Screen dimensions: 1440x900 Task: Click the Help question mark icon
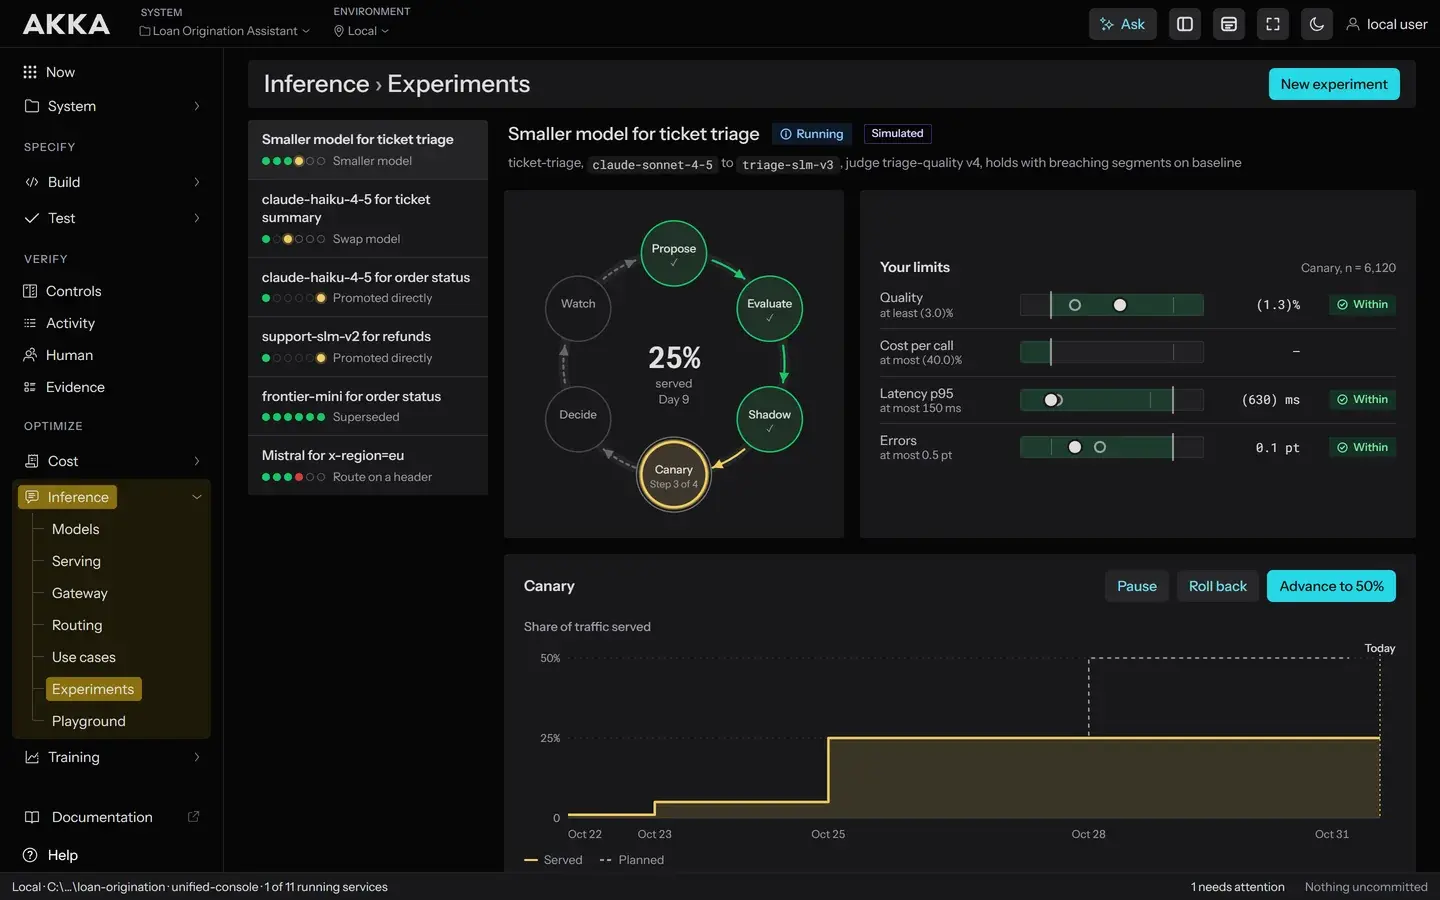[30, 855]
